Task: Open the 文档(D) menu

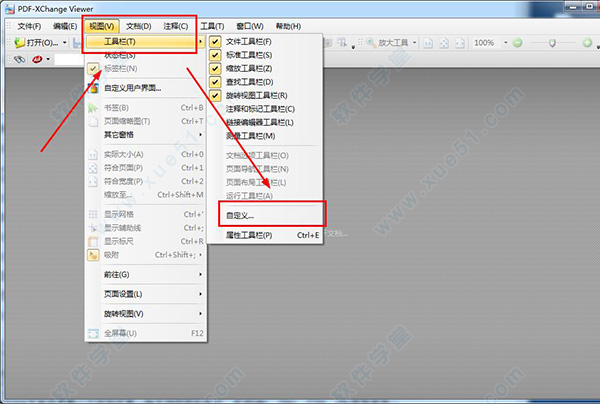Action: (139, 26)
